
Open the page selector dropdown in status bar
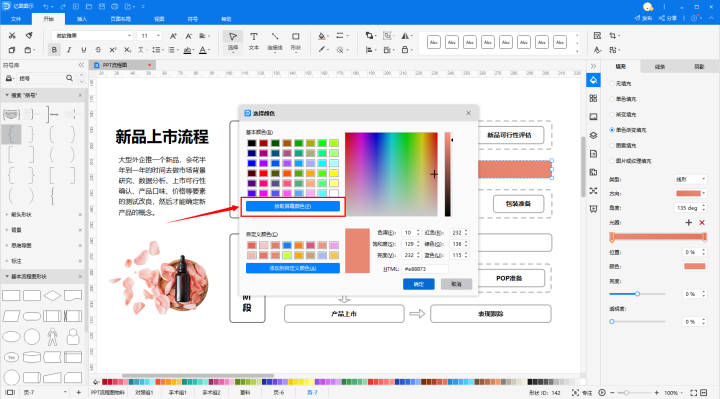coord(65,393)
